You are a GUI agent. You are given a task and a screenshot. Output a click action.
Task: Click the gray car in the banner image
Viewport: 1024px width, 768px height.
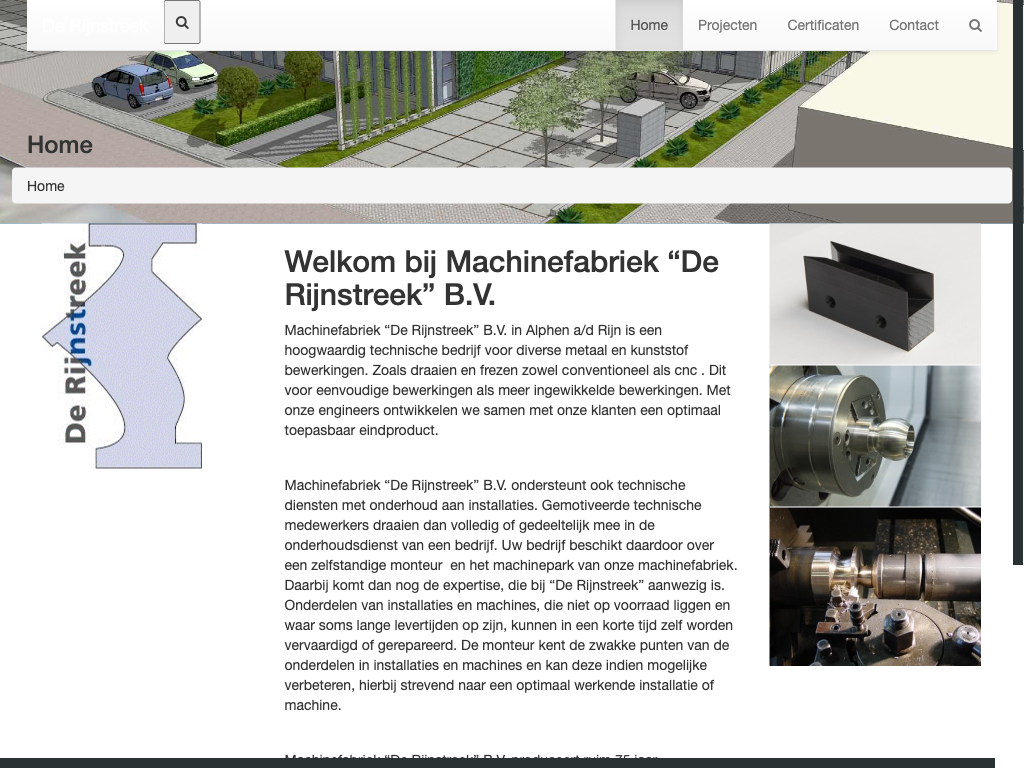(663, 88)
